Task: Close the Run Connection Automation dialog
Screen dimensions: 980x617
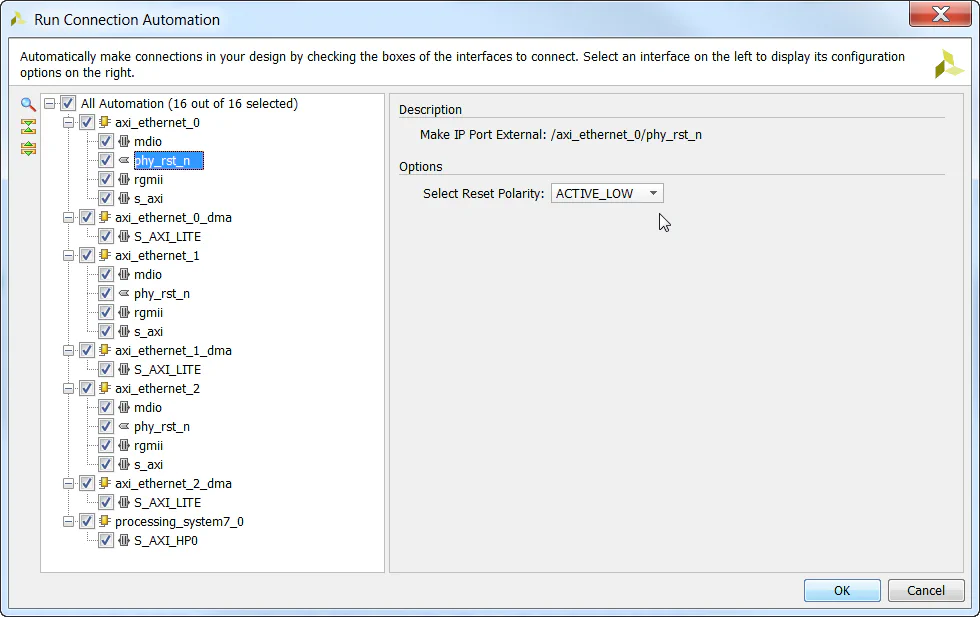Action: pyautogui.click(x=941, y=14)
